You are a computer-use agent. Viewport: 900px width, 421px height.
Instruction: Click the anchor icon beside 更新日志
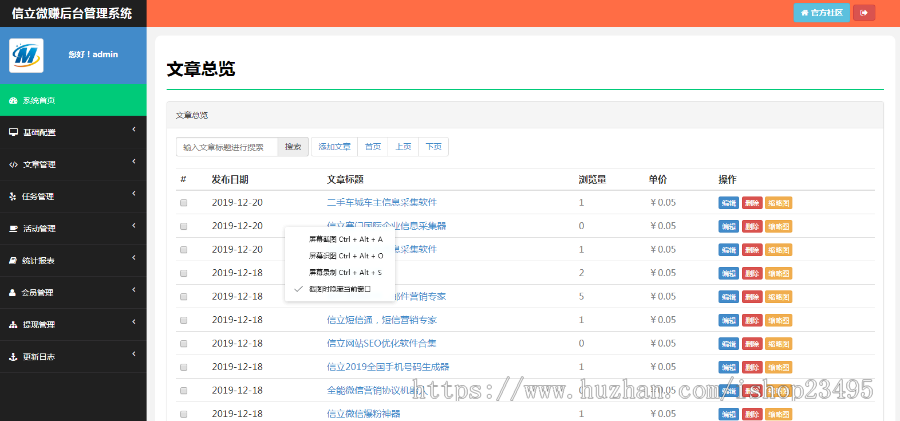13,357
